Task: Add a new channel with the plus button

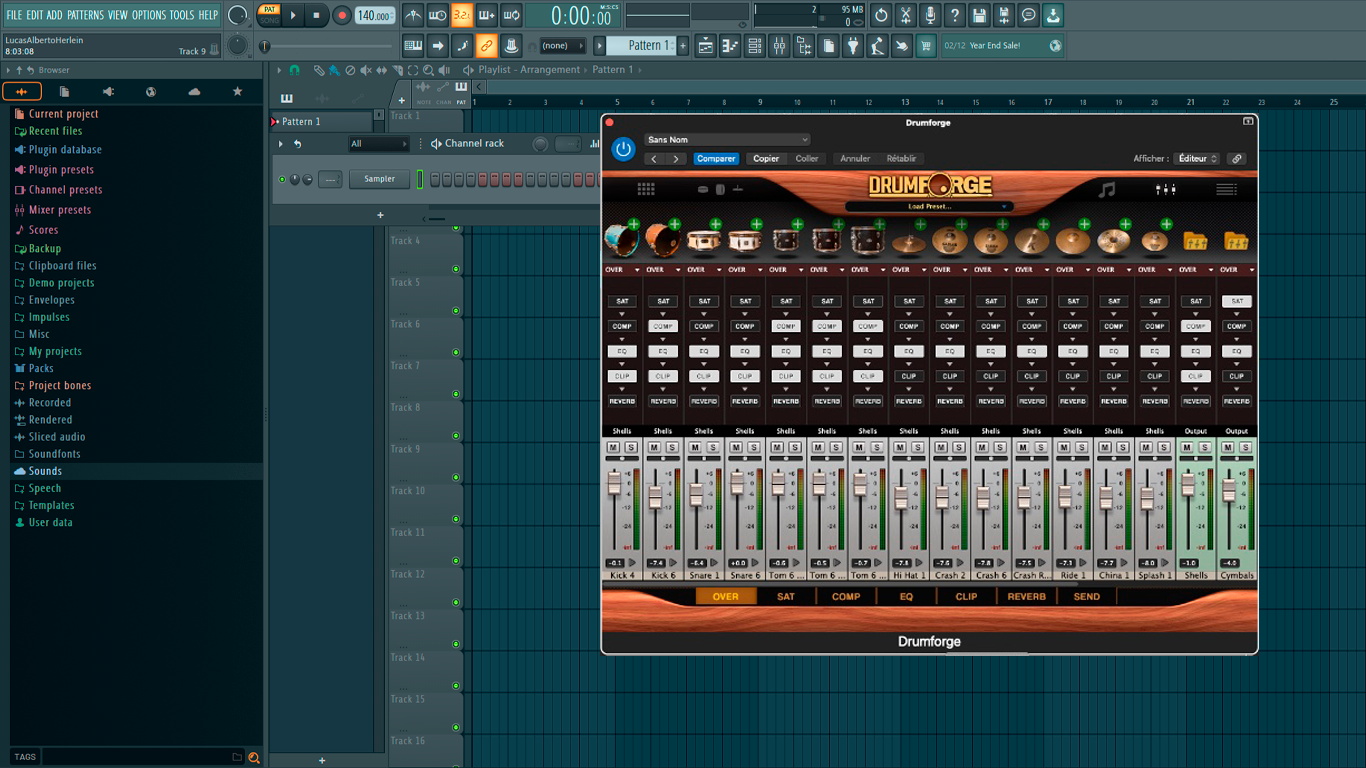Action: click(x=380, y=215)
